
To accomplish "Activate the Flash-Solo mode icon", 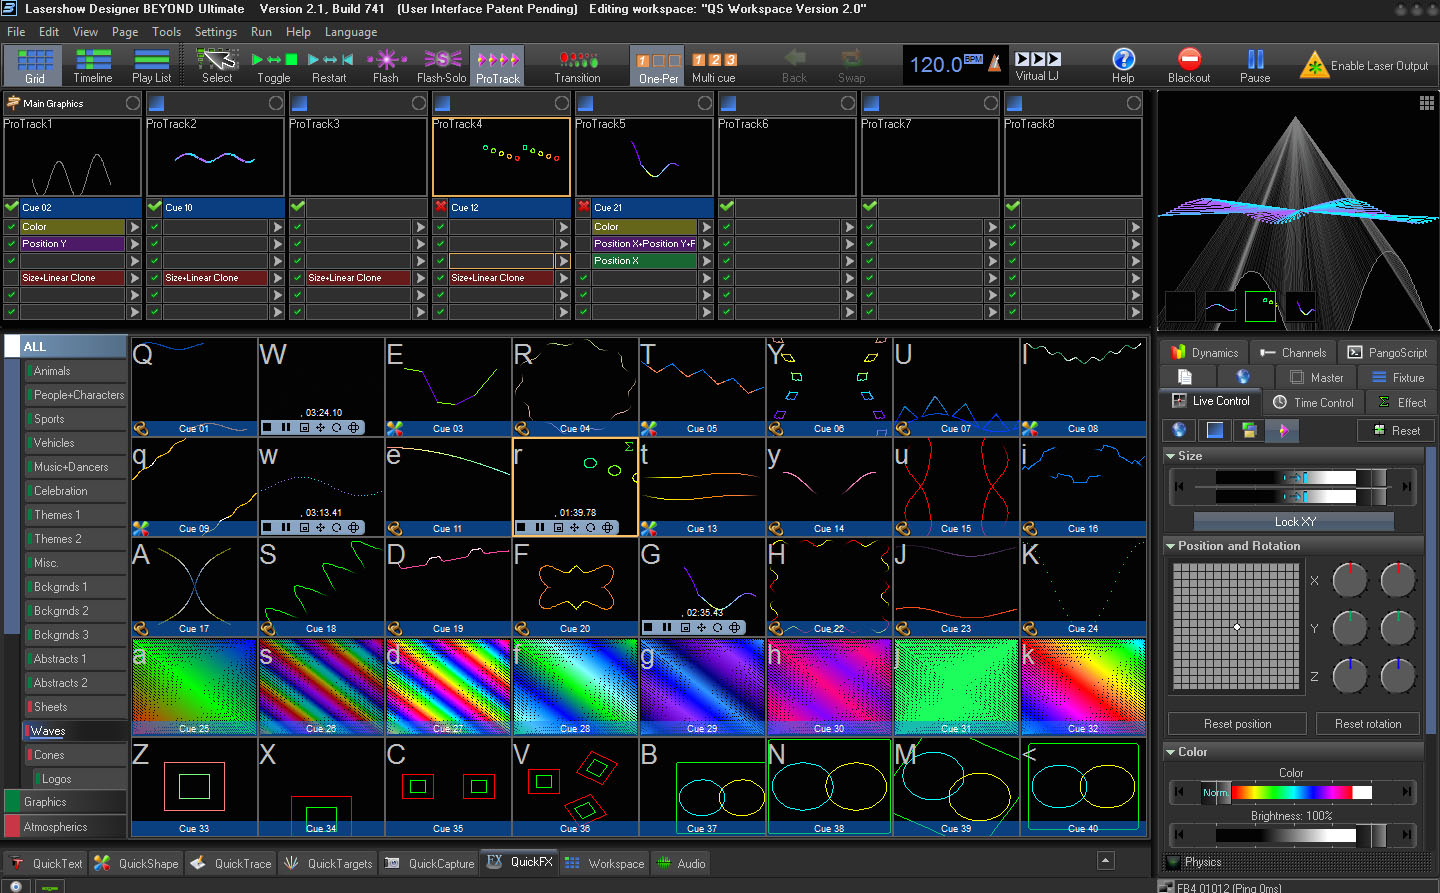I will tap(441, 65).
